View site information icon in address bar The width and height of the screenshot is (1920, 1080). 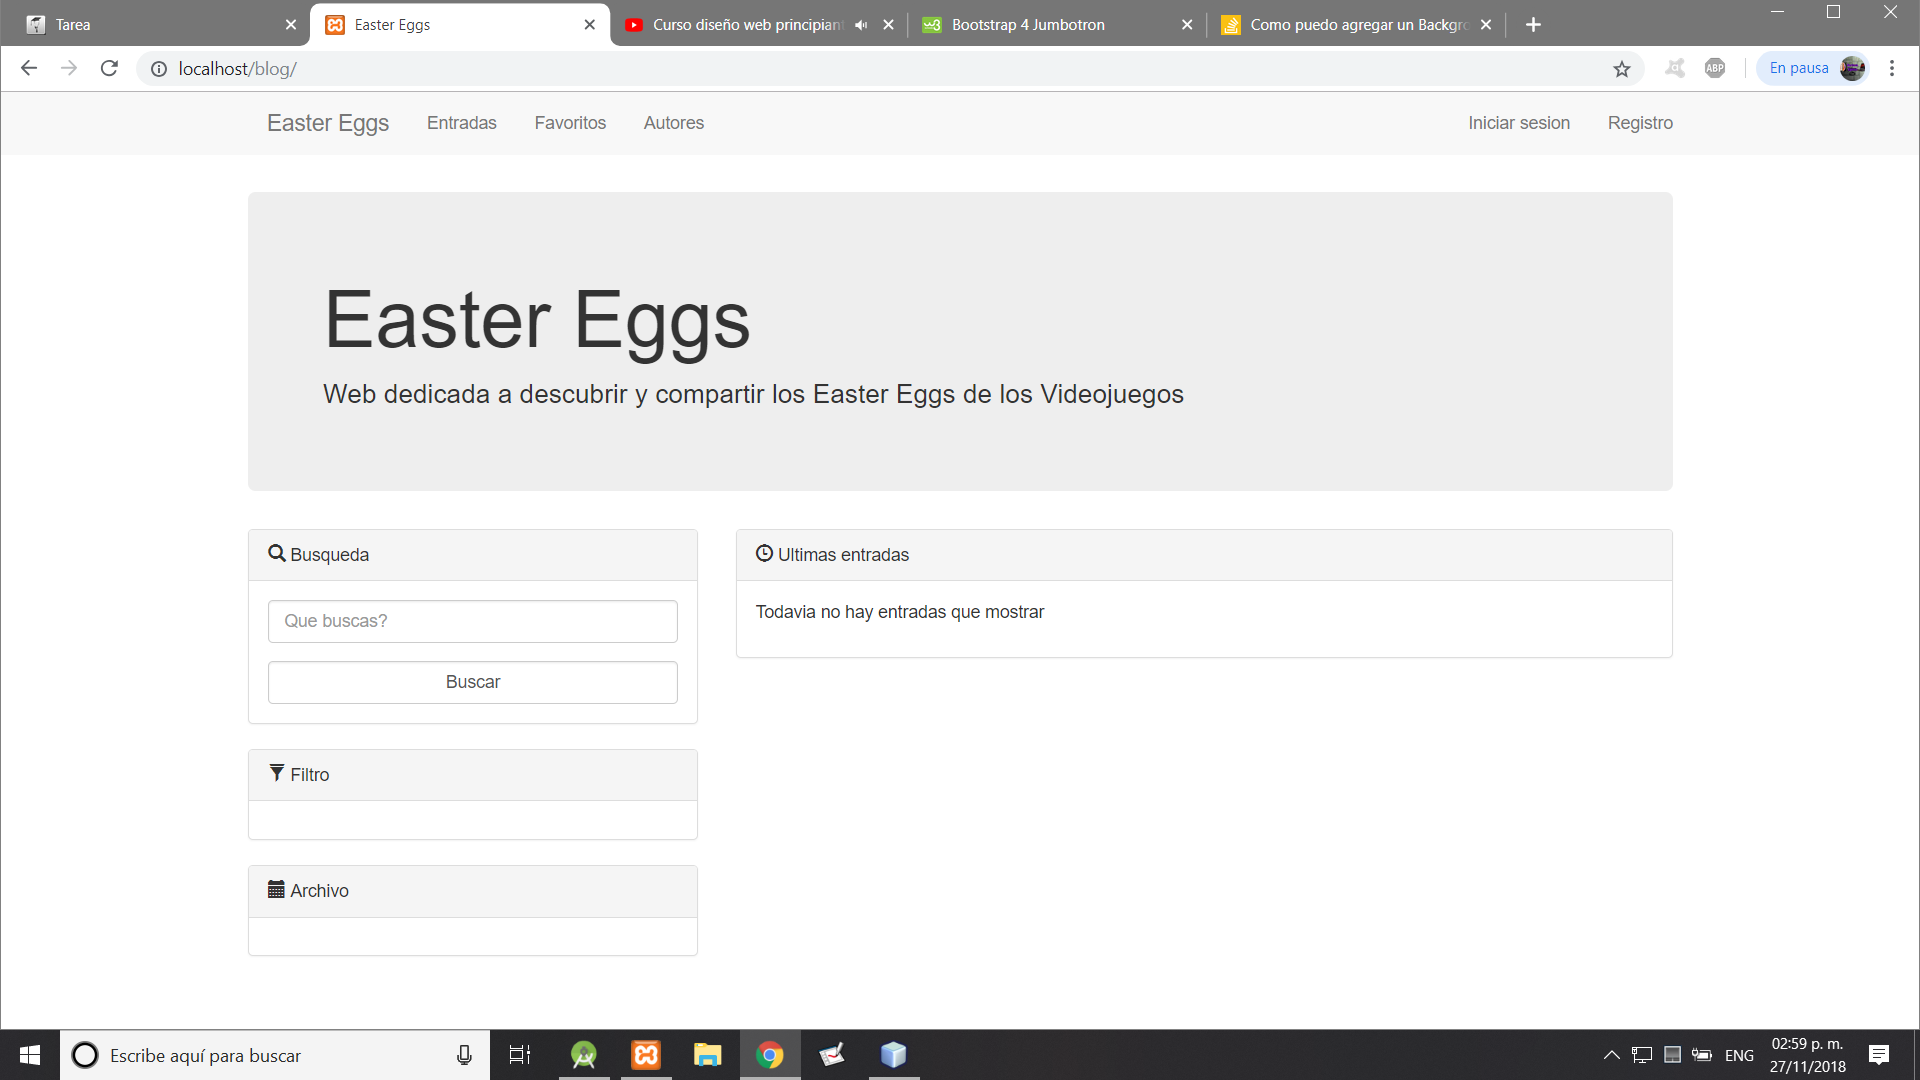click(x=159, y=69)
